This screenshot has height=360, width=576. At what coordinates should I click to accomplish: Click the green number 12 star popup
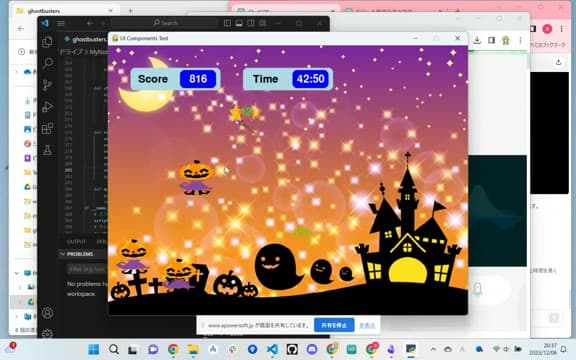coord(245,112)
